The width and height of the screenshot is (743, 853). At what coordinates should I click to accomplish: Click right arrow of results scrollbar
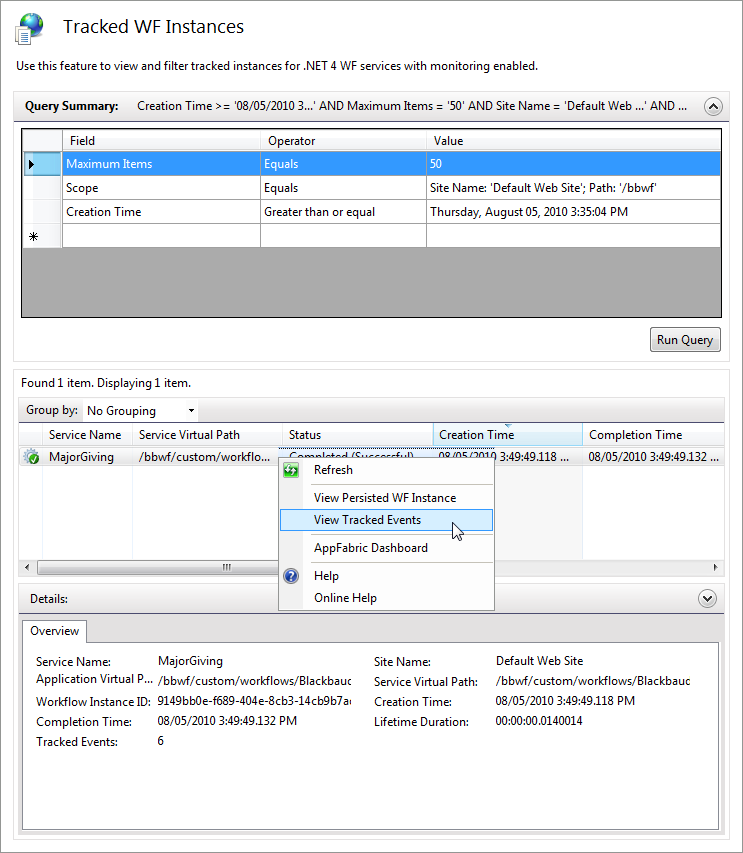coord(716,567)
